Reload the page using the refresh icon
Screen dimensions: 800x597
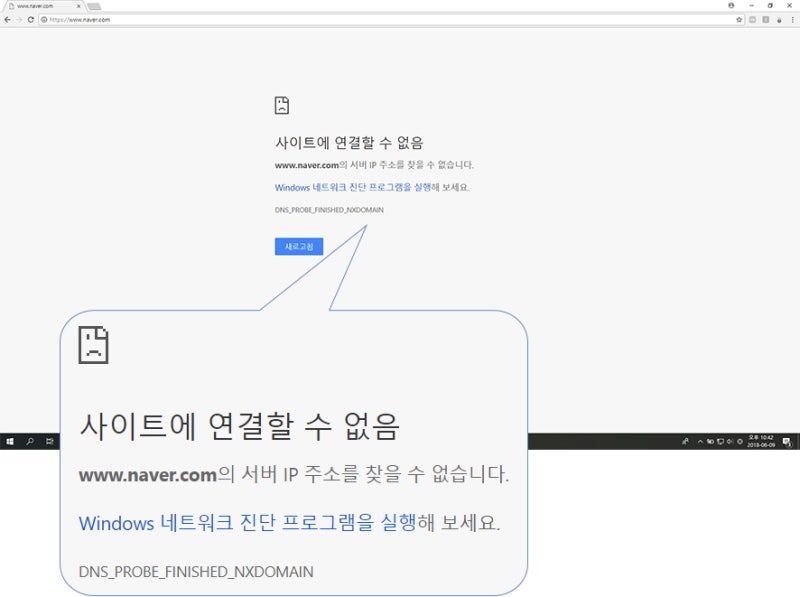click(x=31, y=19)
